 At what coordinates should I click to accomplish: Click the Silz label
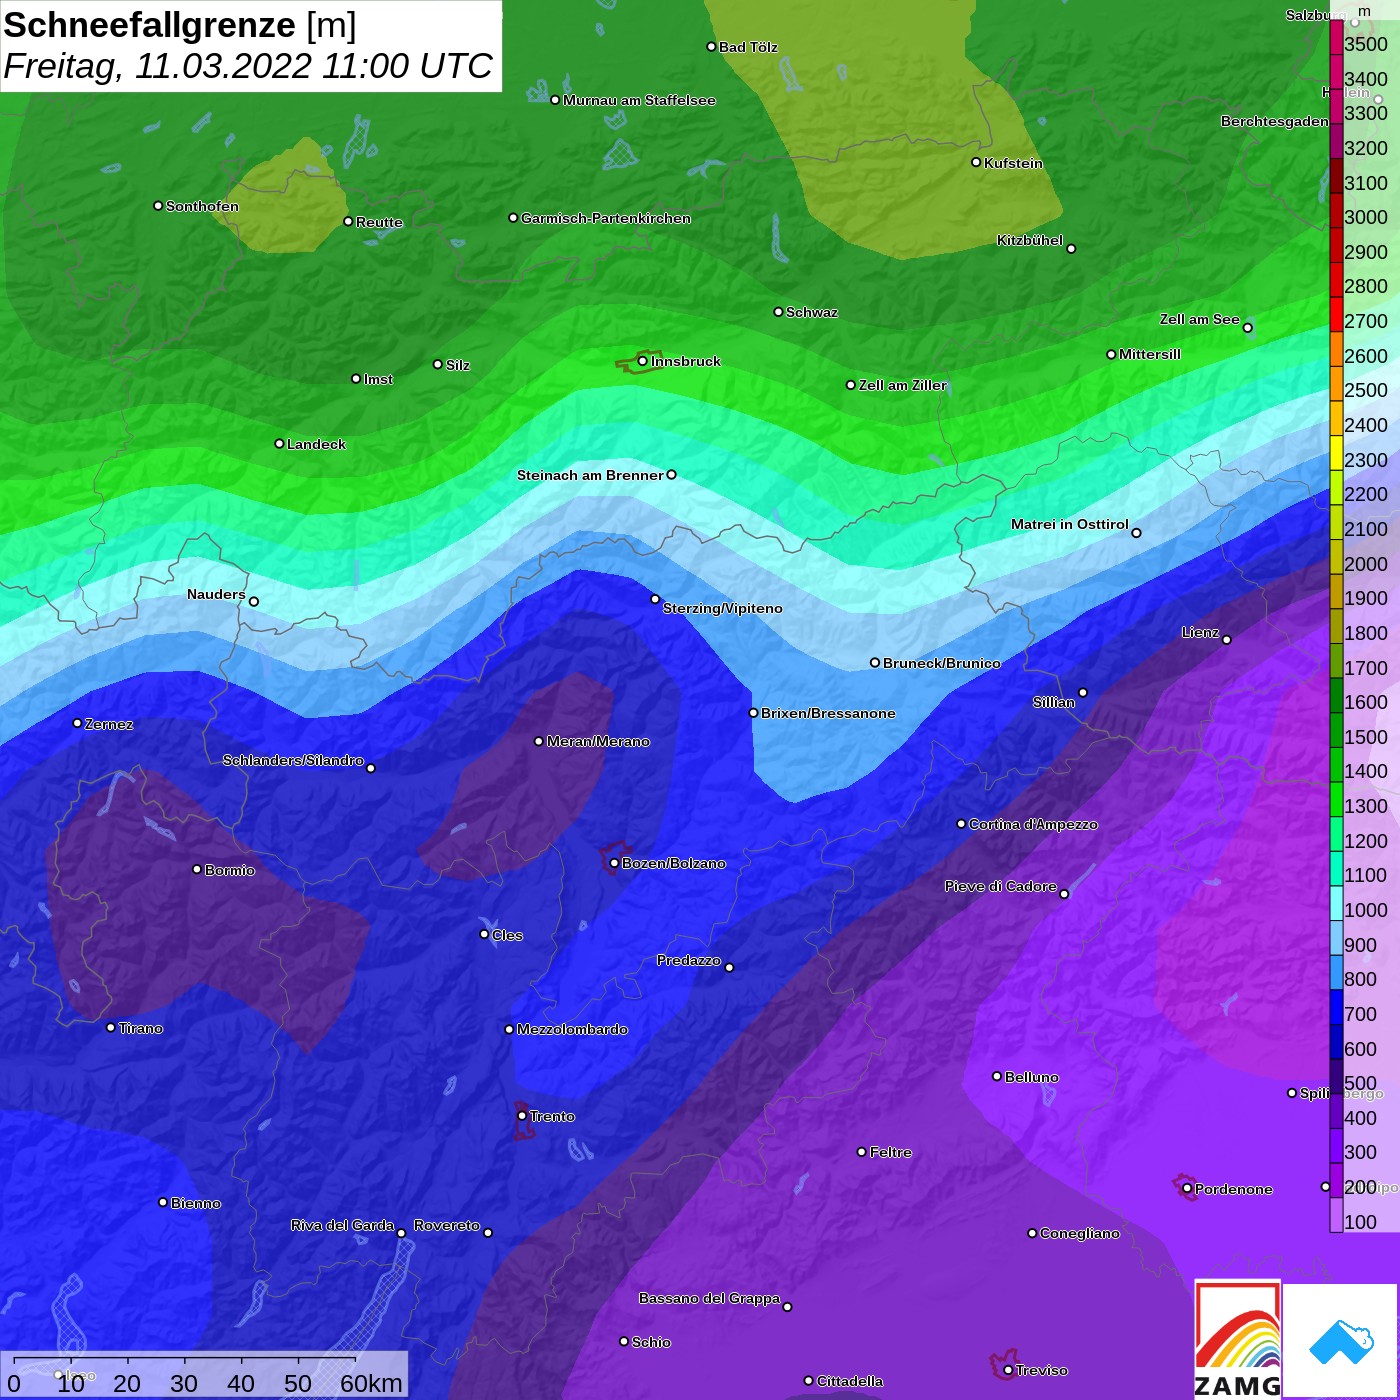[458, 365]
